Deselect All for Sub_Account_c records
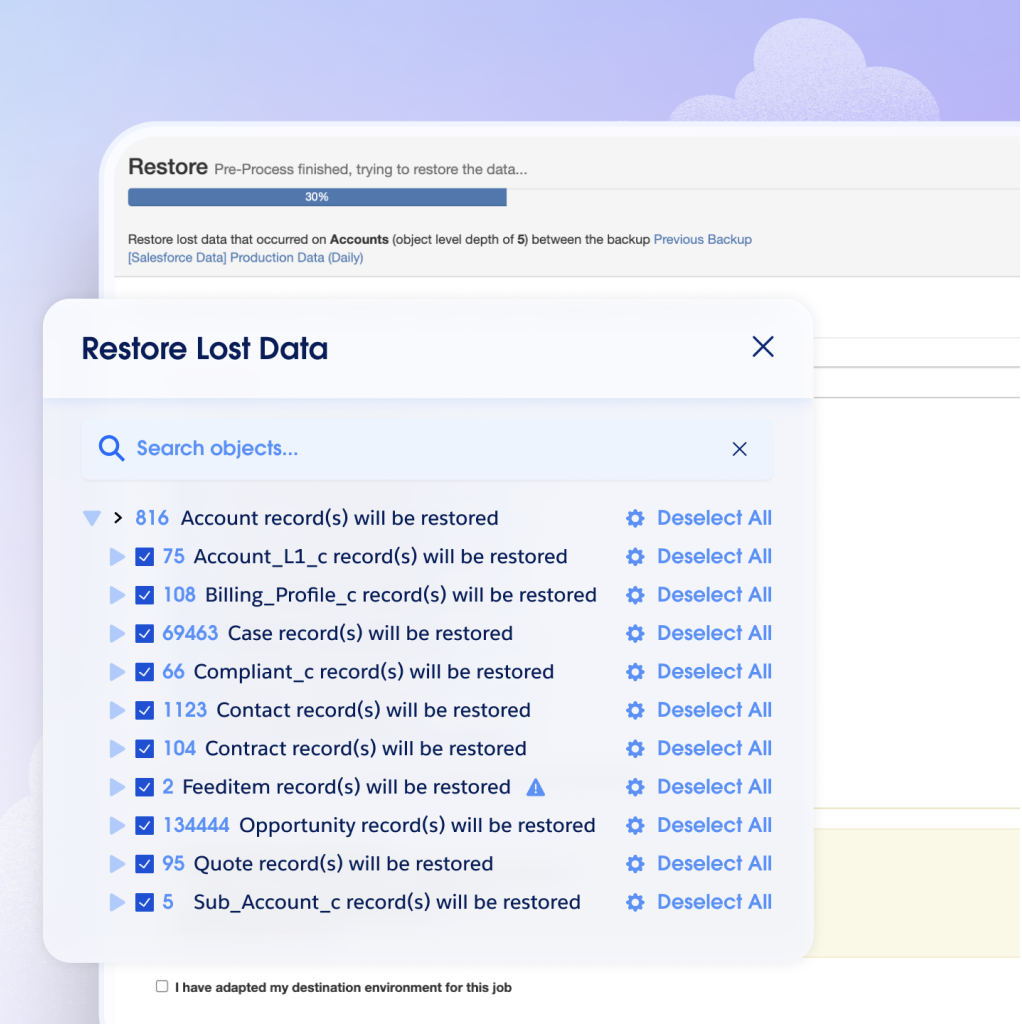The image size is (1022, 1026). pos(714,902)
